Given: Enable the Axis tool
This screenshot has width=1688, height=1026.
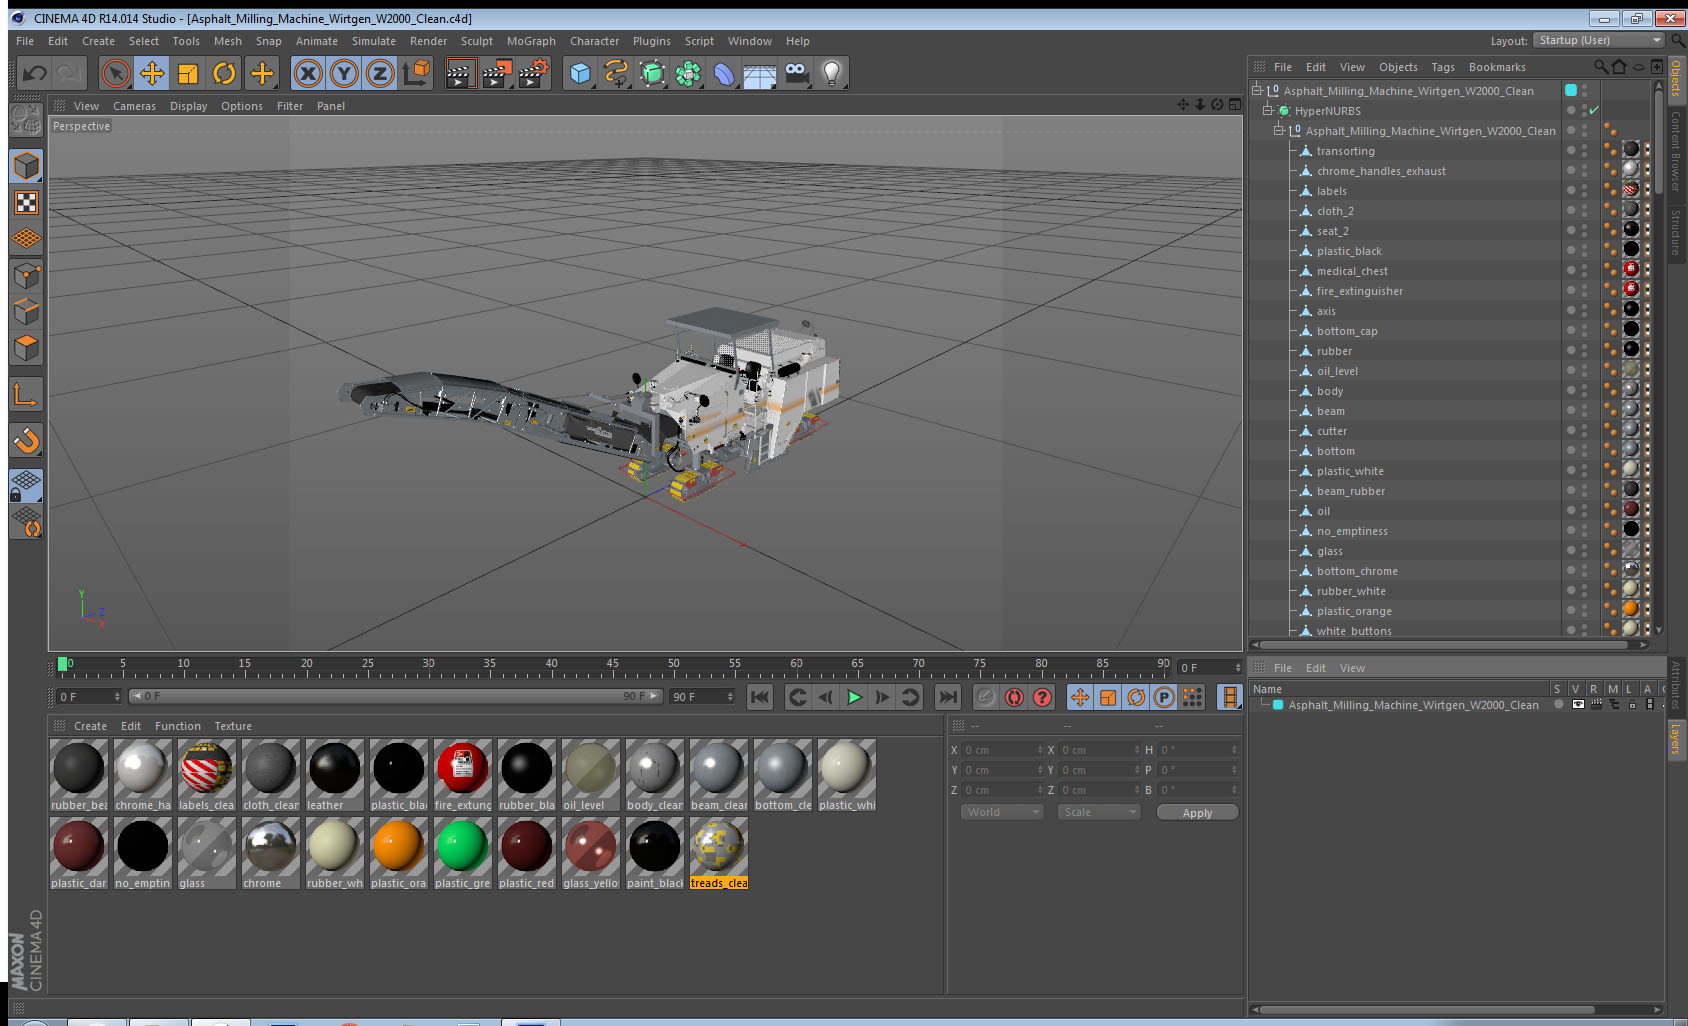Looking at the screenshot, I should (26, 394).
